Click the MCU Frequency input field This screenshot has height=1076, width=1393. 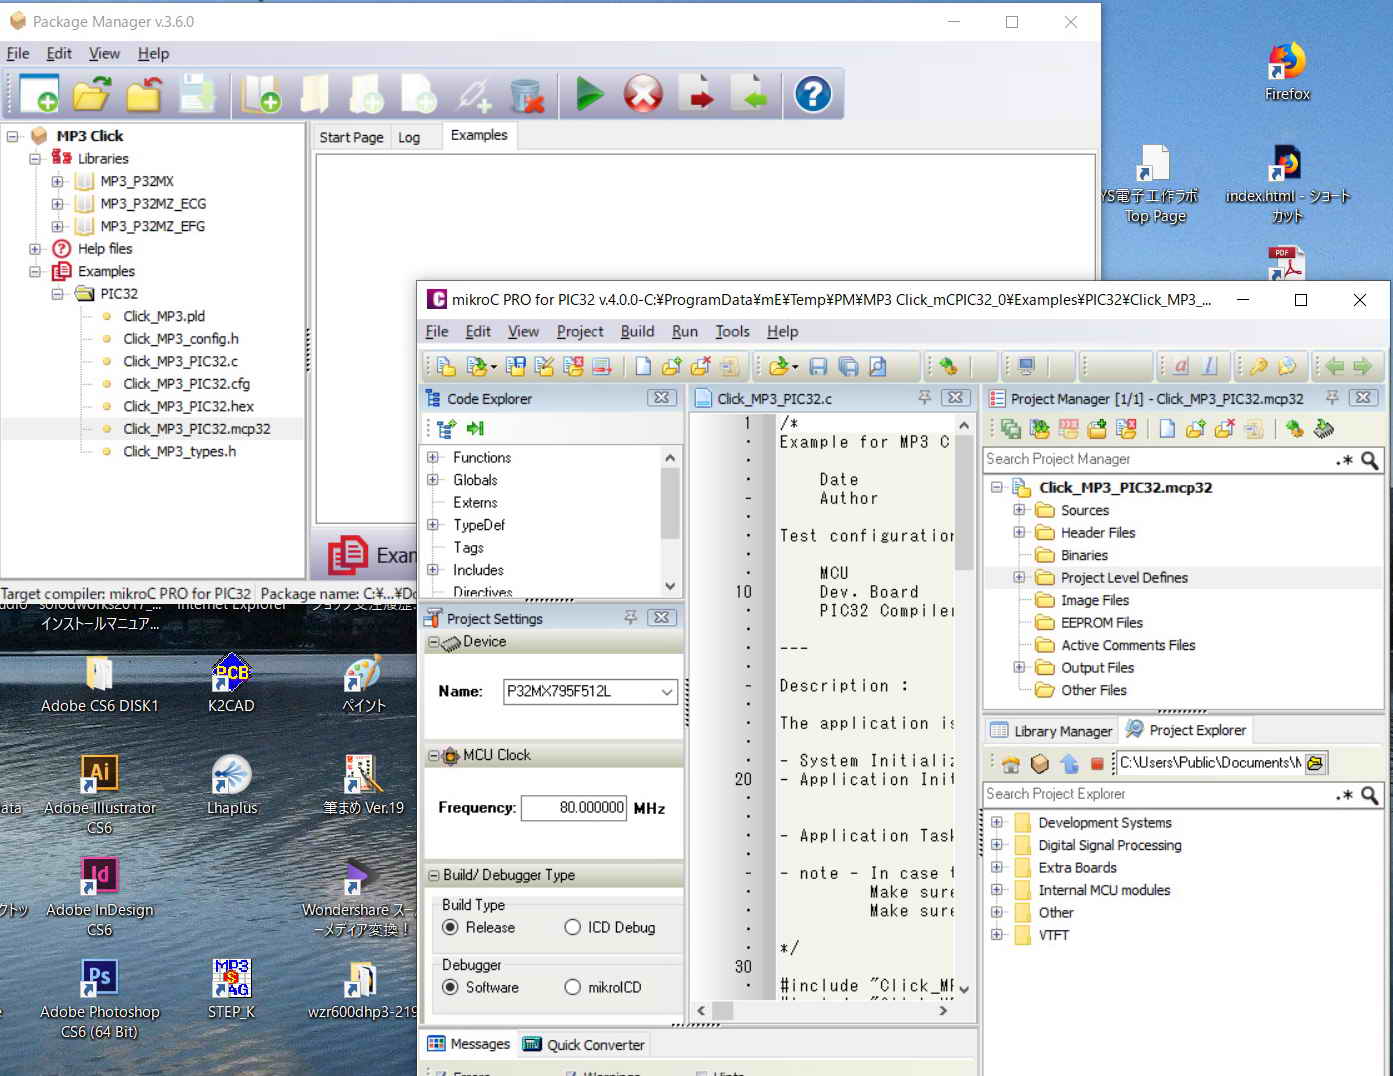(574, 807)
